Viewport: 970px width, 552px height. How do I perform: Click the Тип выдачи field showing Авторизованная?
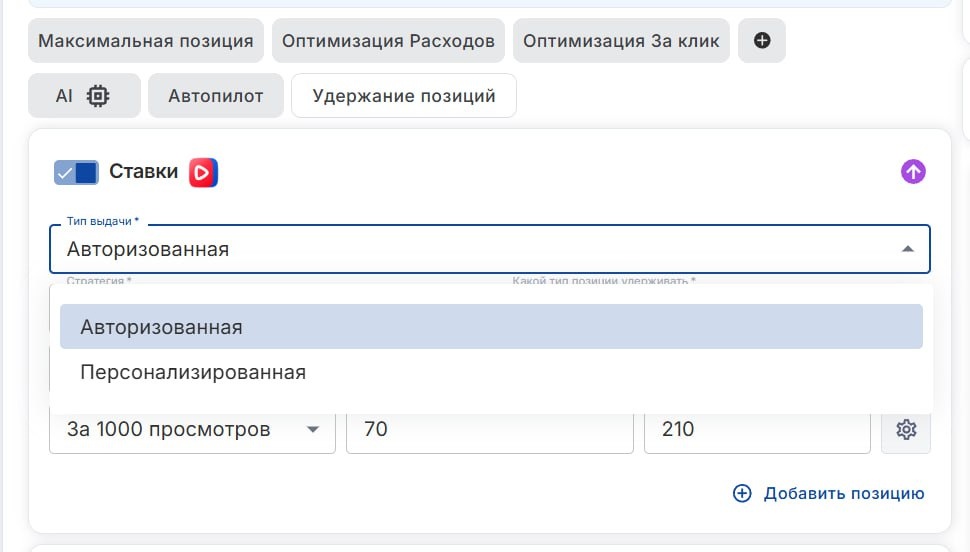(x=490, y=249)
